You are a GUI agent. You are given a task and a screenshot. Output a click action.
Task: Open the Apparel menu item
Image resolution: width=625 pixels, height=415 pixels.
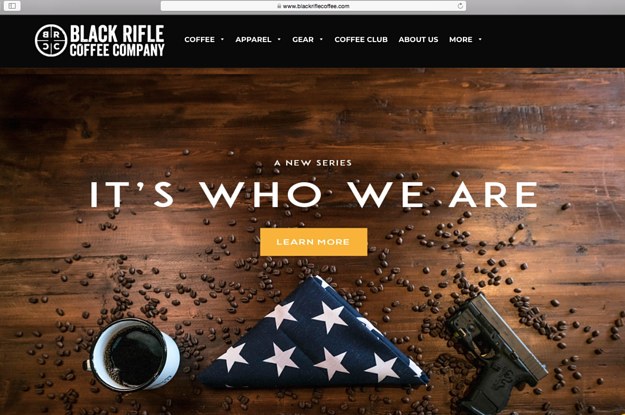[253, 39]
